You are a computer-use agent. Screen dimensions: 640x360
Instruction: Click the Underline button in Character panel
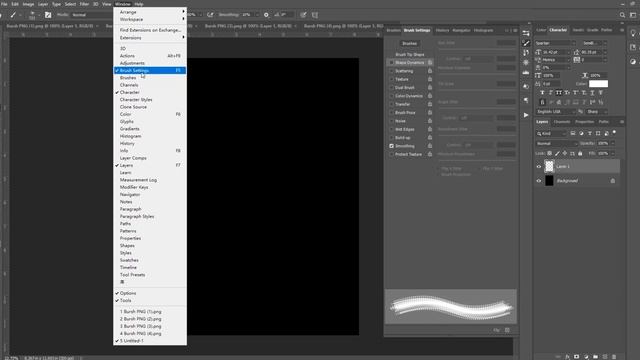[592, 93]
